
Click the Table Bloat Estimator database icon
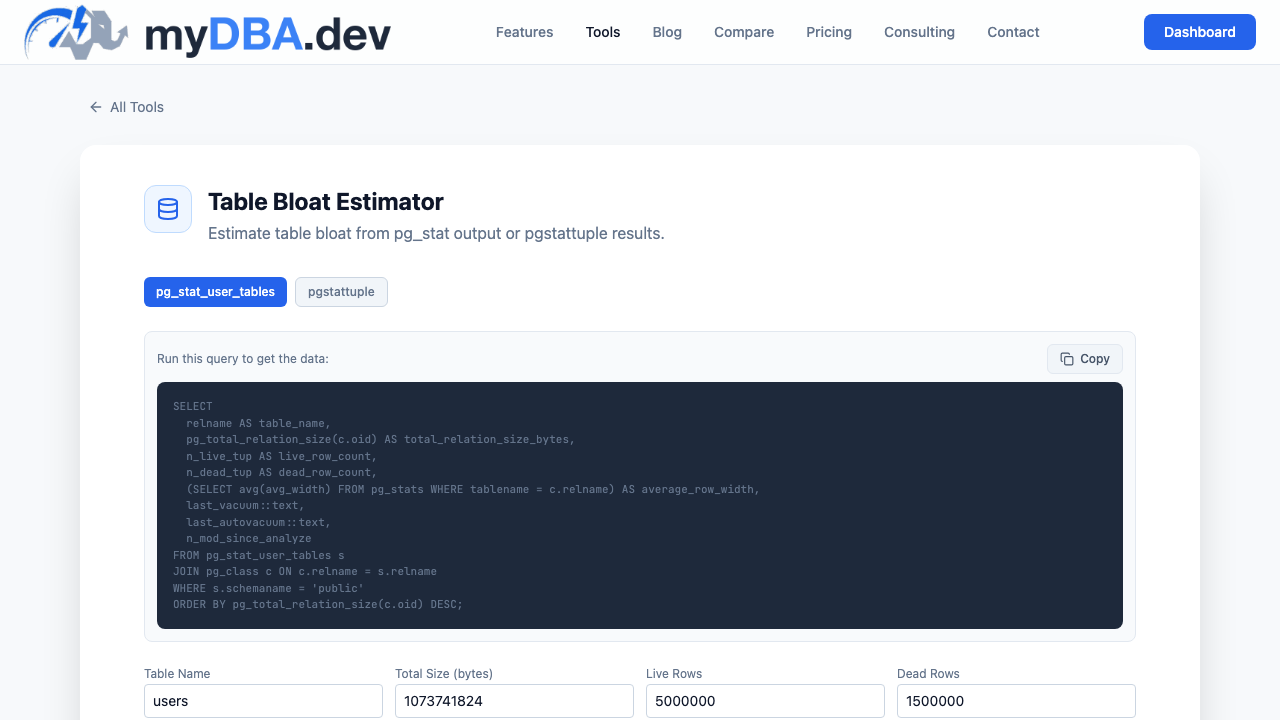(x=168, y=209)
